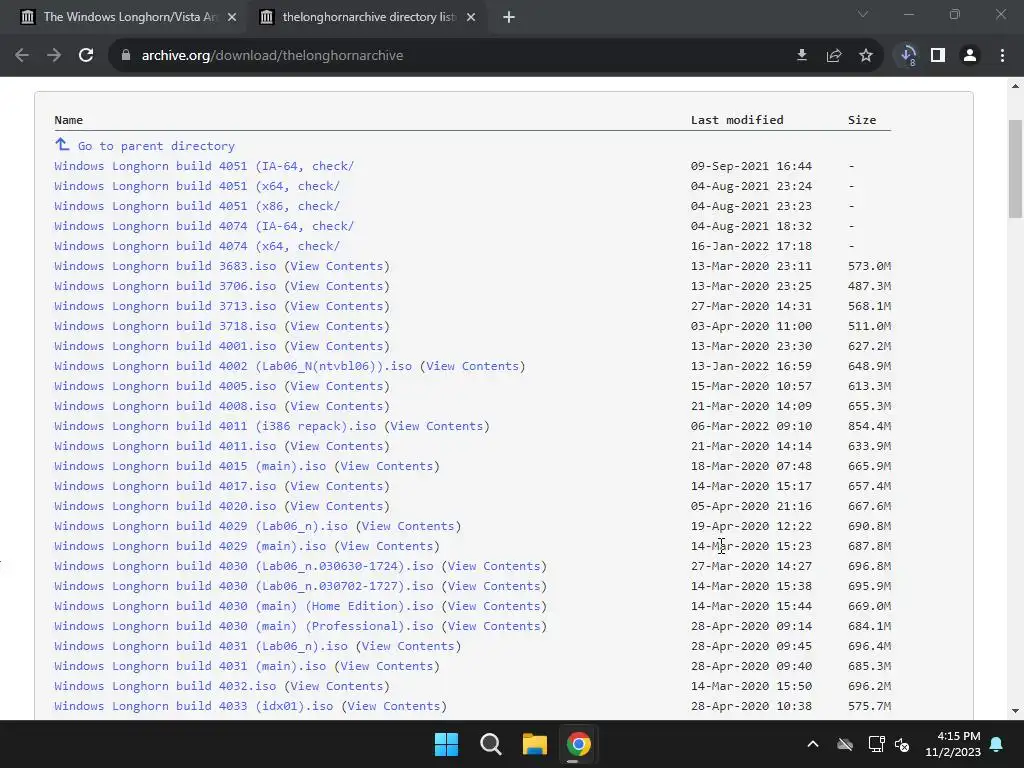Open a new browser tab
This screenshot has width=1024, height=768.
point(509,17)
